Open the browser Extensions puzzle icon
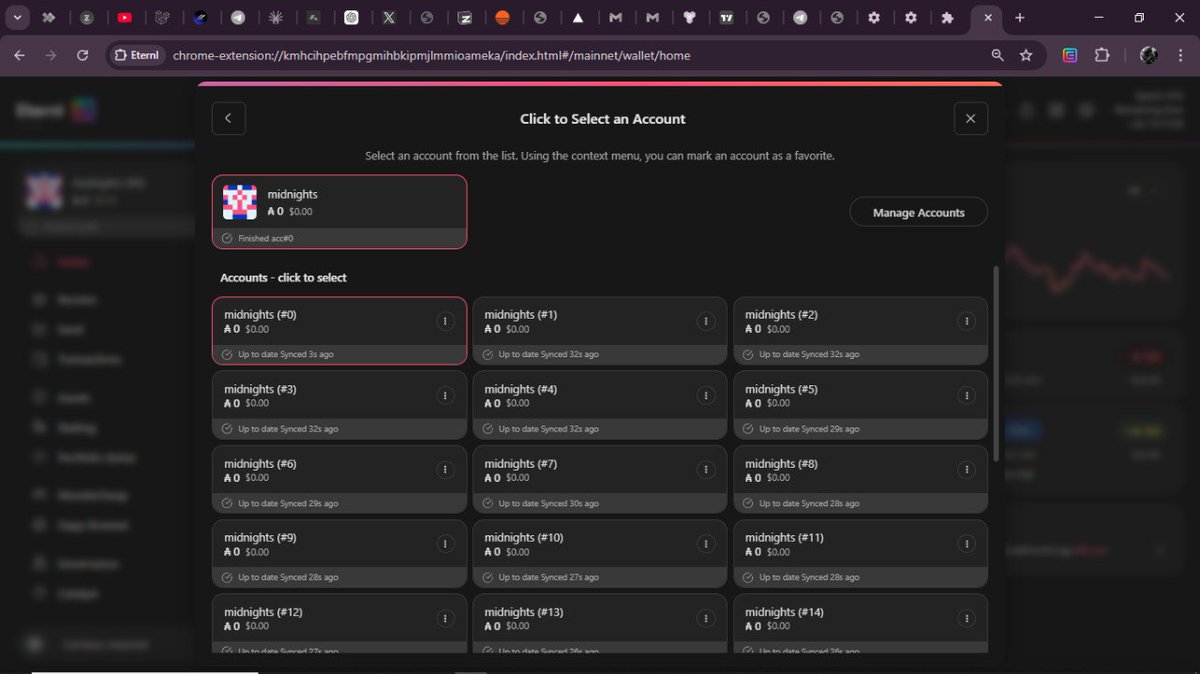The width and height of the screenshot is (1200, 674). 1102,55
